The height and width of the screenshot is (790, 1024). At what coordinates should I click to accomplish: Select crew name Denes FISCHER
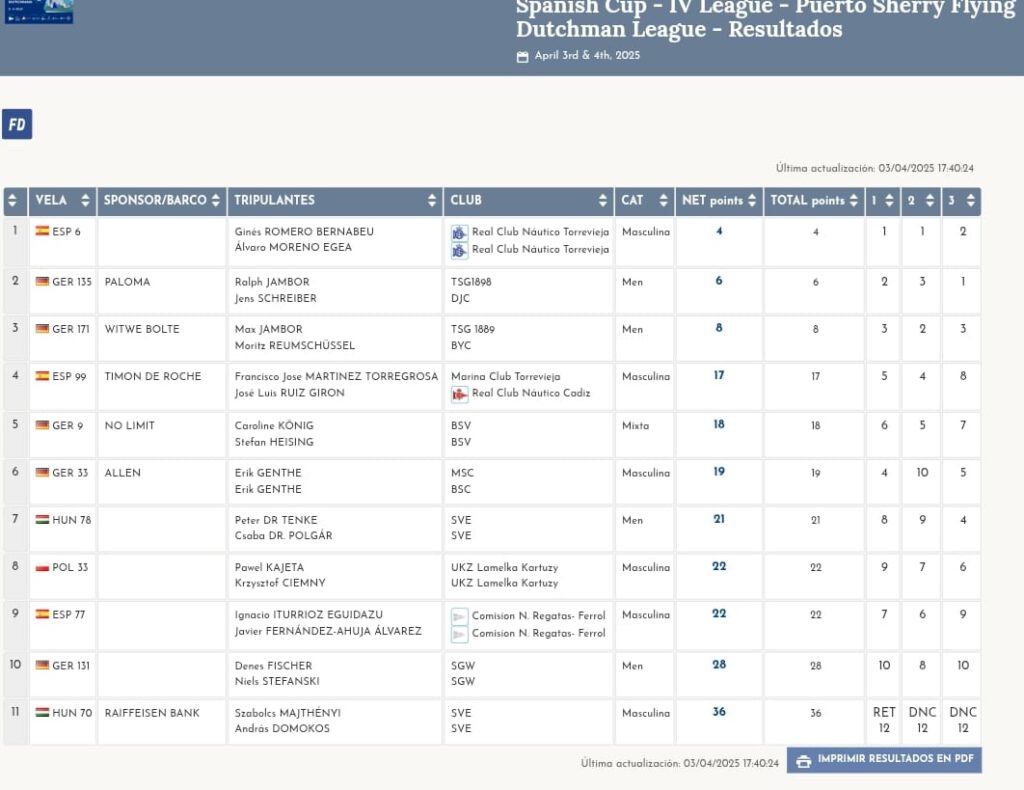point(274,666)
